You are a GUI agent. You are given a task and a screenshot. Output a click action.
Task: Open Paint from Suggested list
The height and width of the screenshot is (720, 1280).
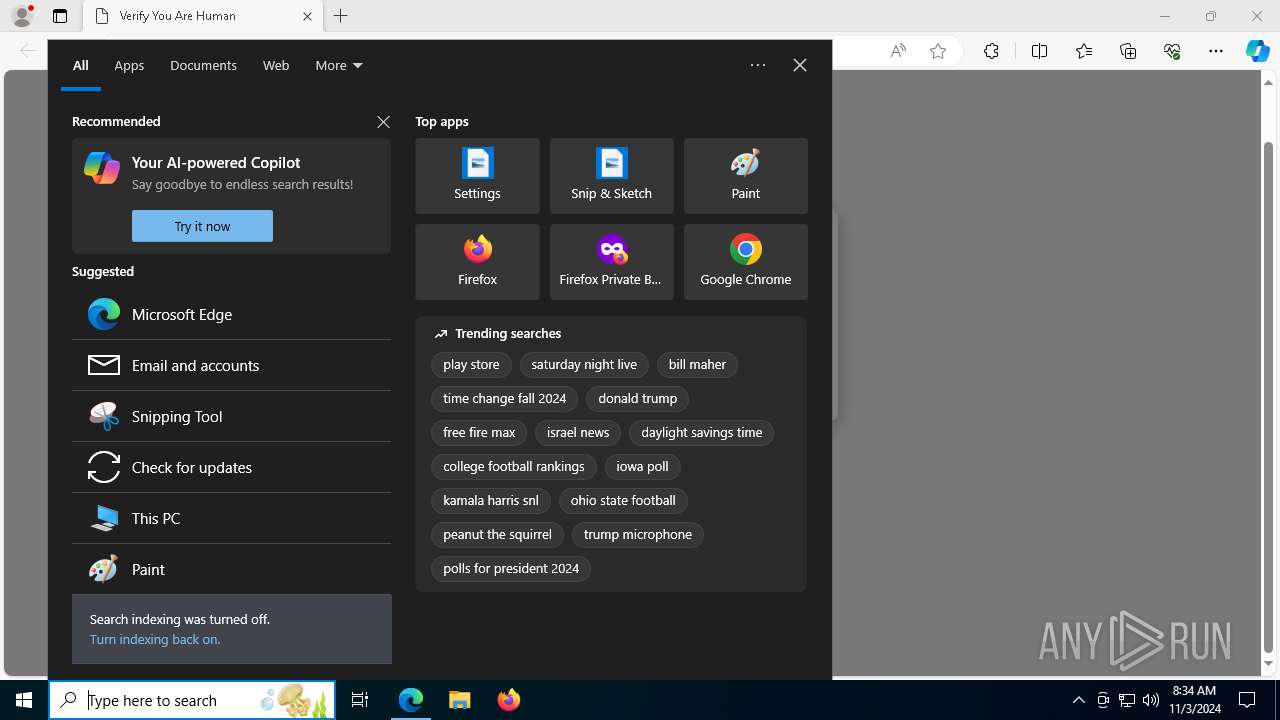(x=231, y=569)
